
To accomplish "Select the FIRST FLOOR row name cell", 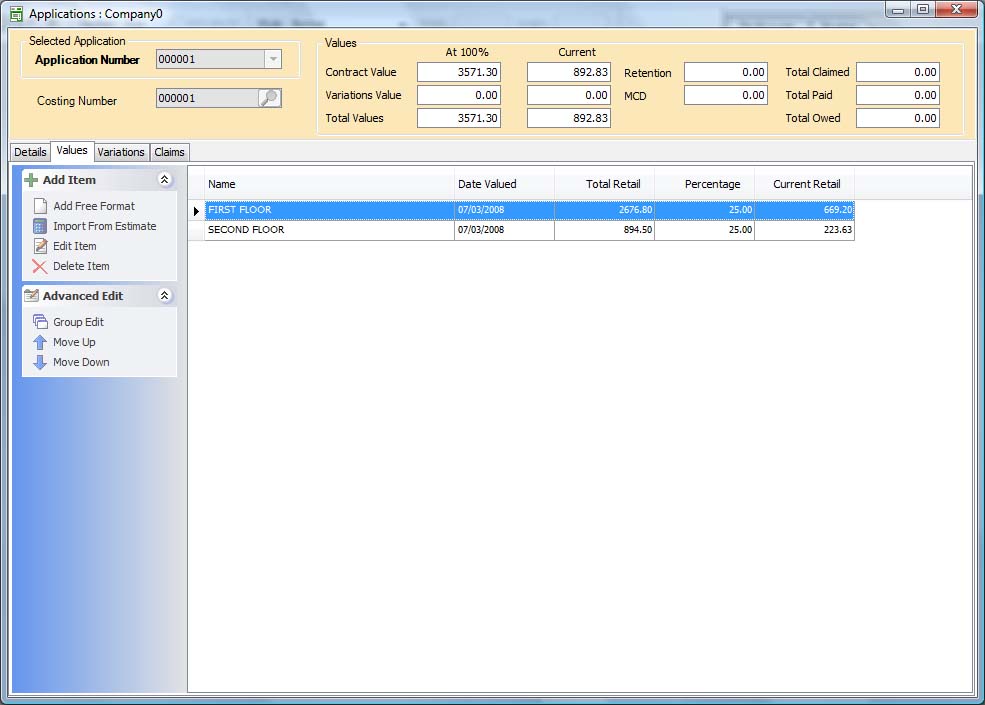I will (x=330, y=210).
